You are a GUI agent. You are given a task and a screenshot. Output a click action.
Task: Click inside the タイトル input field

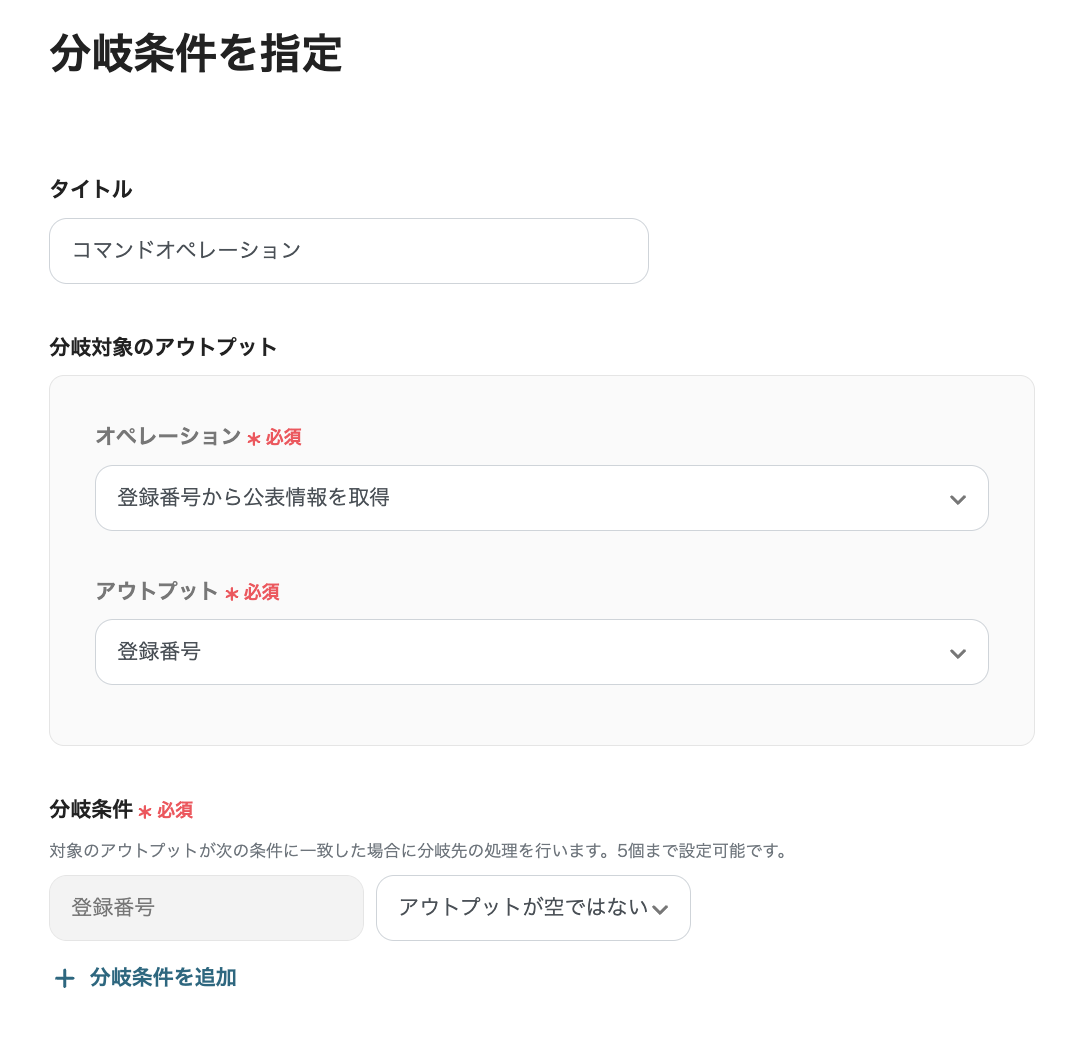pos(349,251)
